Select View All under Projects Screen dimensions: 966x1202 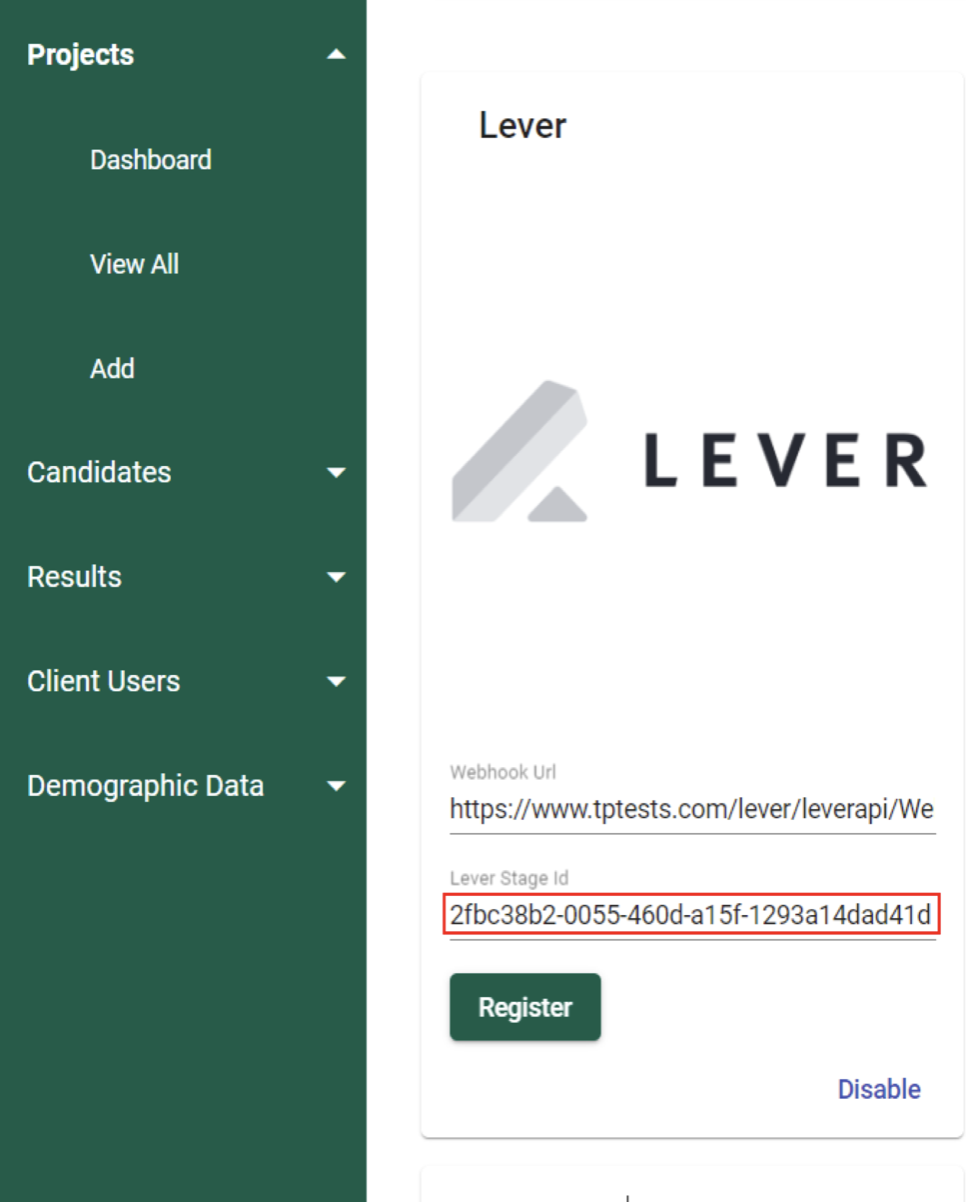[x=135, y=265]
